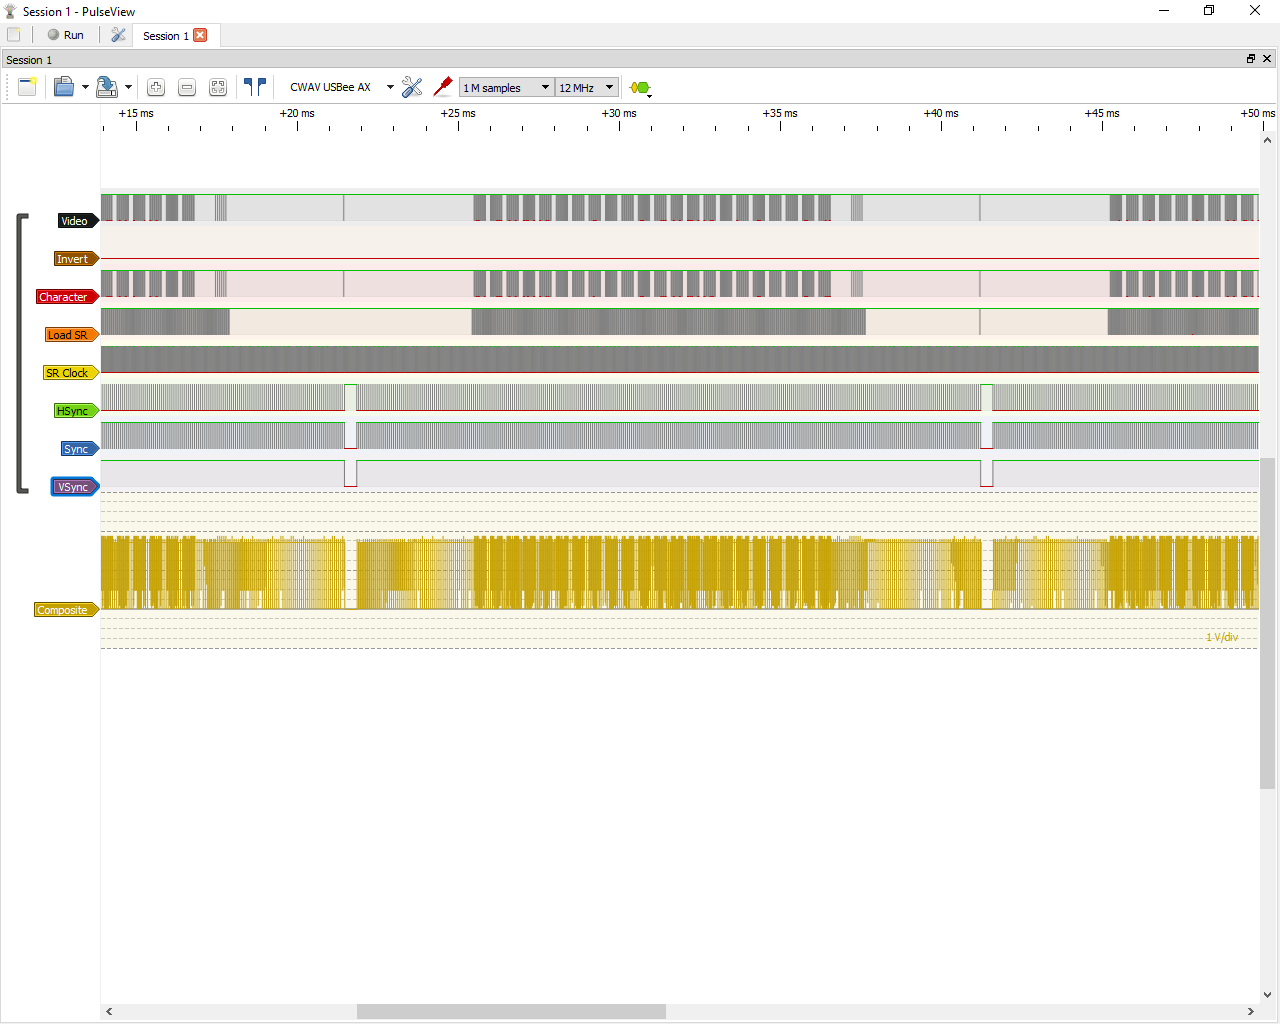The height and width of the screenshot is (1024, 1280).
Task: Click the vertical scrollbar down arrow
Action: [x=1267, y=995]
